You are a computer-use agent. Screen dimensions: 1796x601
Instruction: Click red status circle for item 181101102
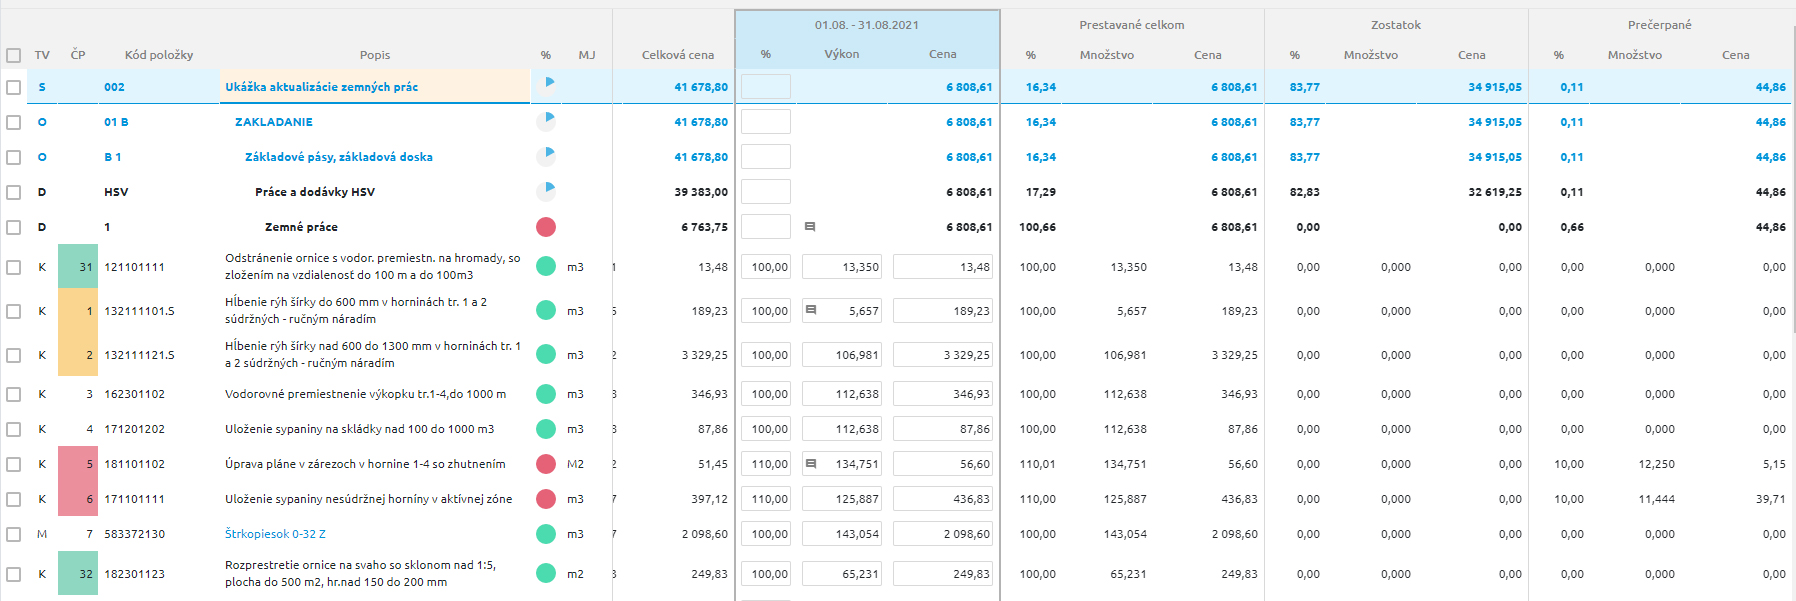point(546,464)
